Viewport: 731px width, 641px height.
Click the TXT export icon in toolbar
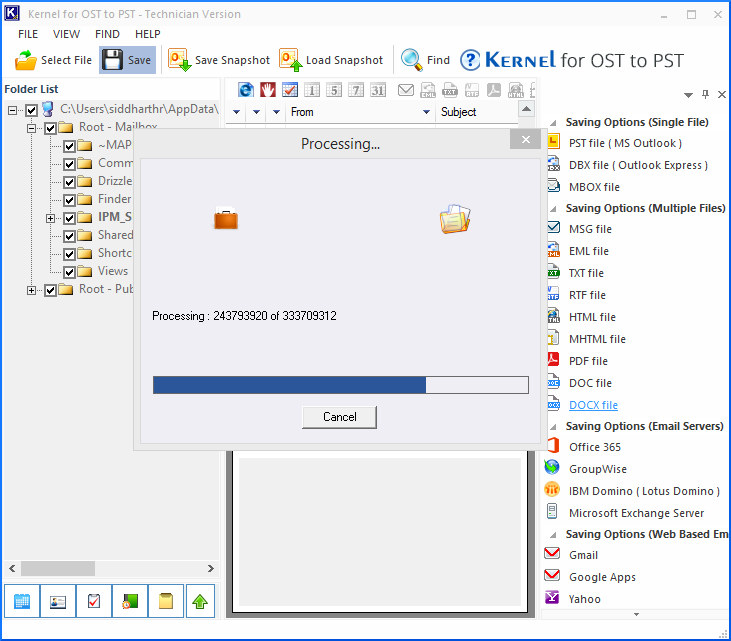pos(450,90)
